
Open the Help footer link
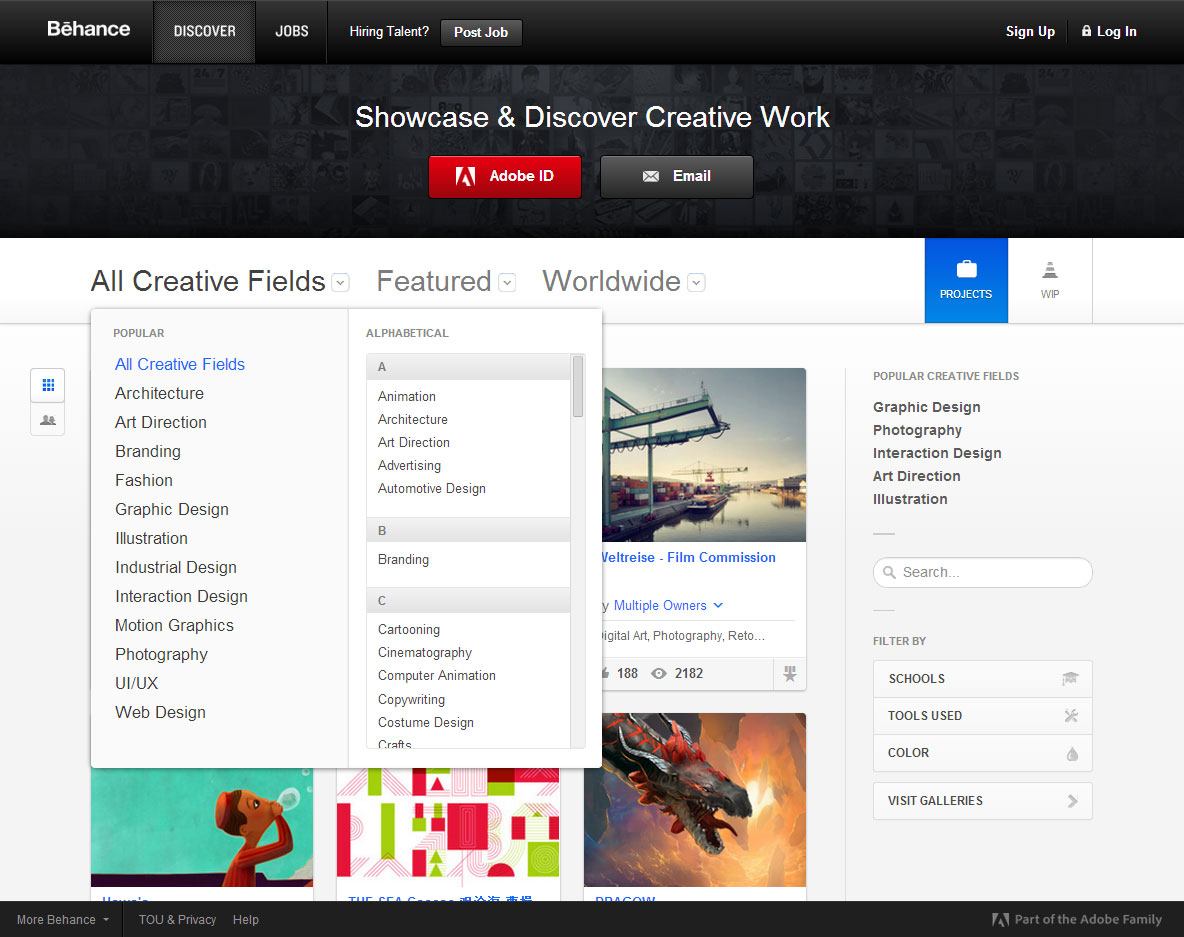(x=245, y=920)
